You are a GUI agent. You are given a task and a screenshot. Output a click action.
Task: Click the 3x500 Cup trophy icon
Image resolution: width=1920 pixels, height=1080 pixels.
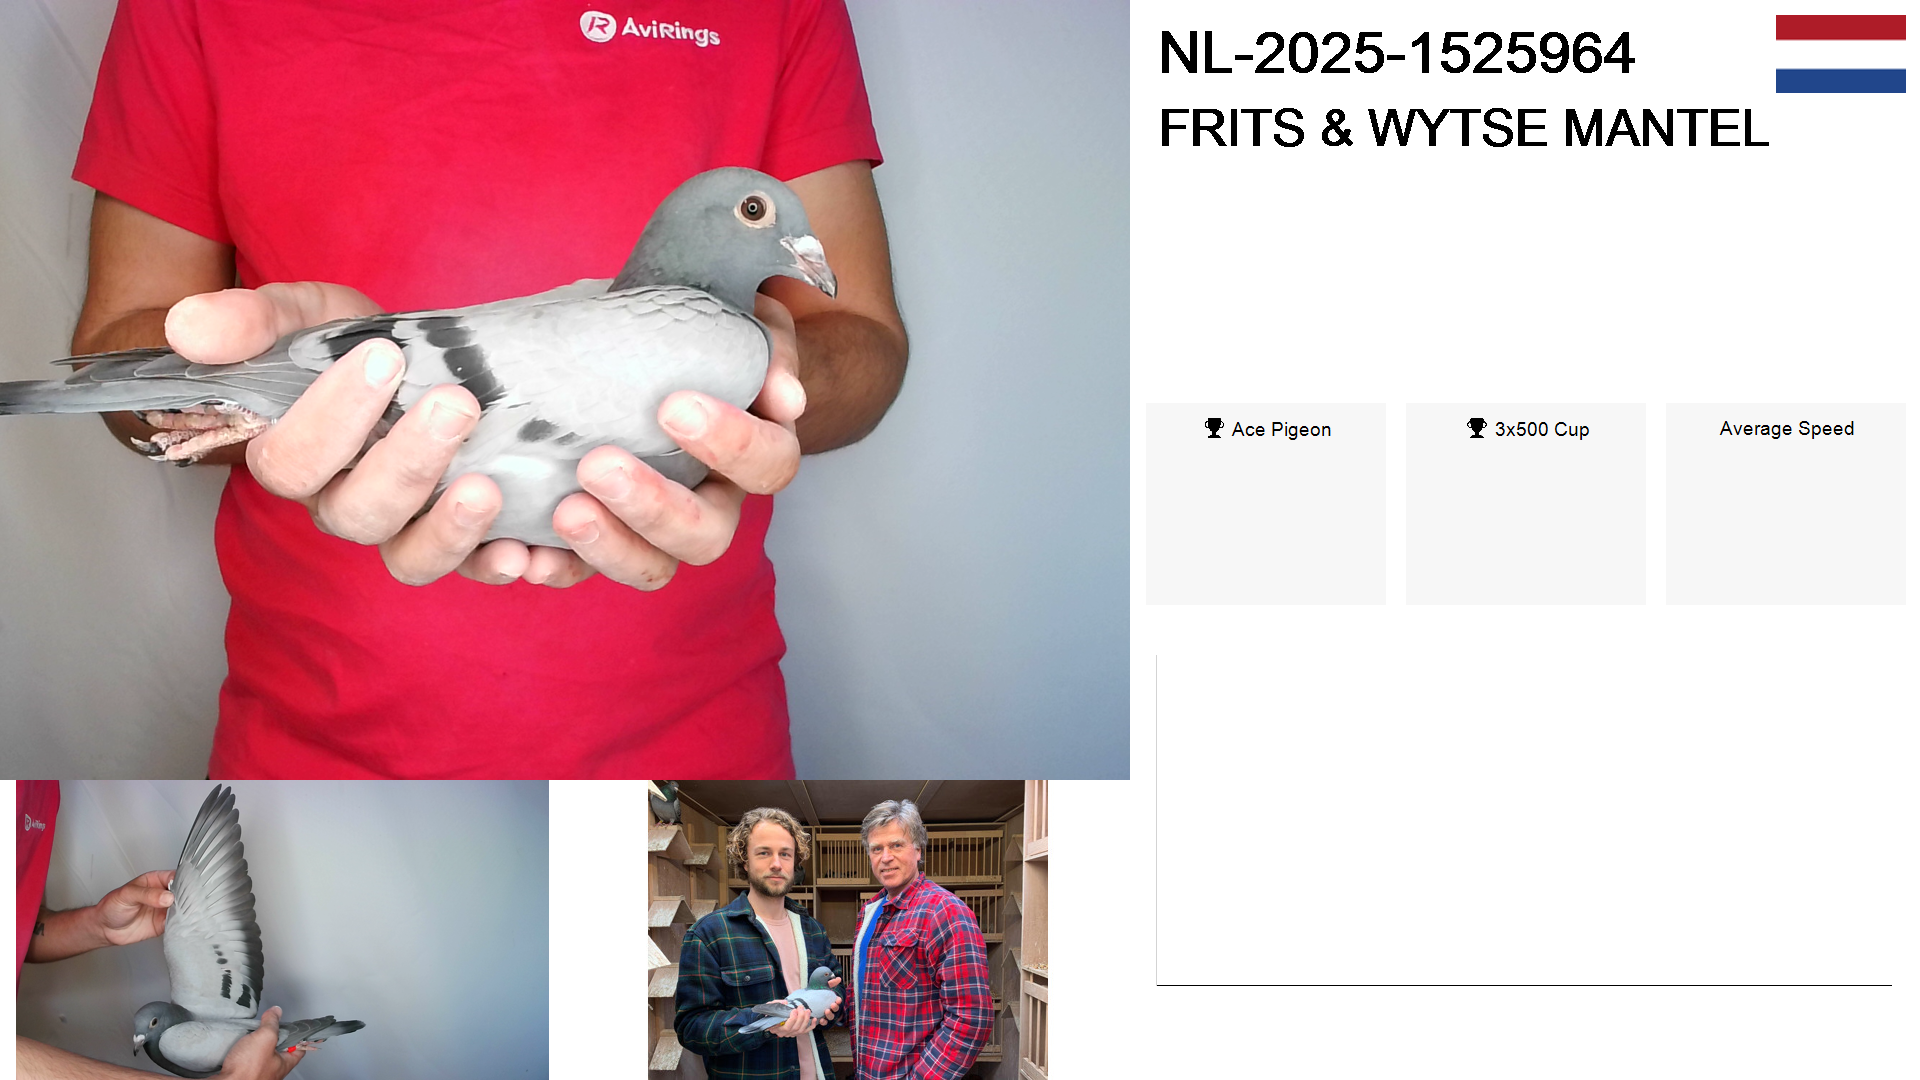click(x=1476, y=428)
